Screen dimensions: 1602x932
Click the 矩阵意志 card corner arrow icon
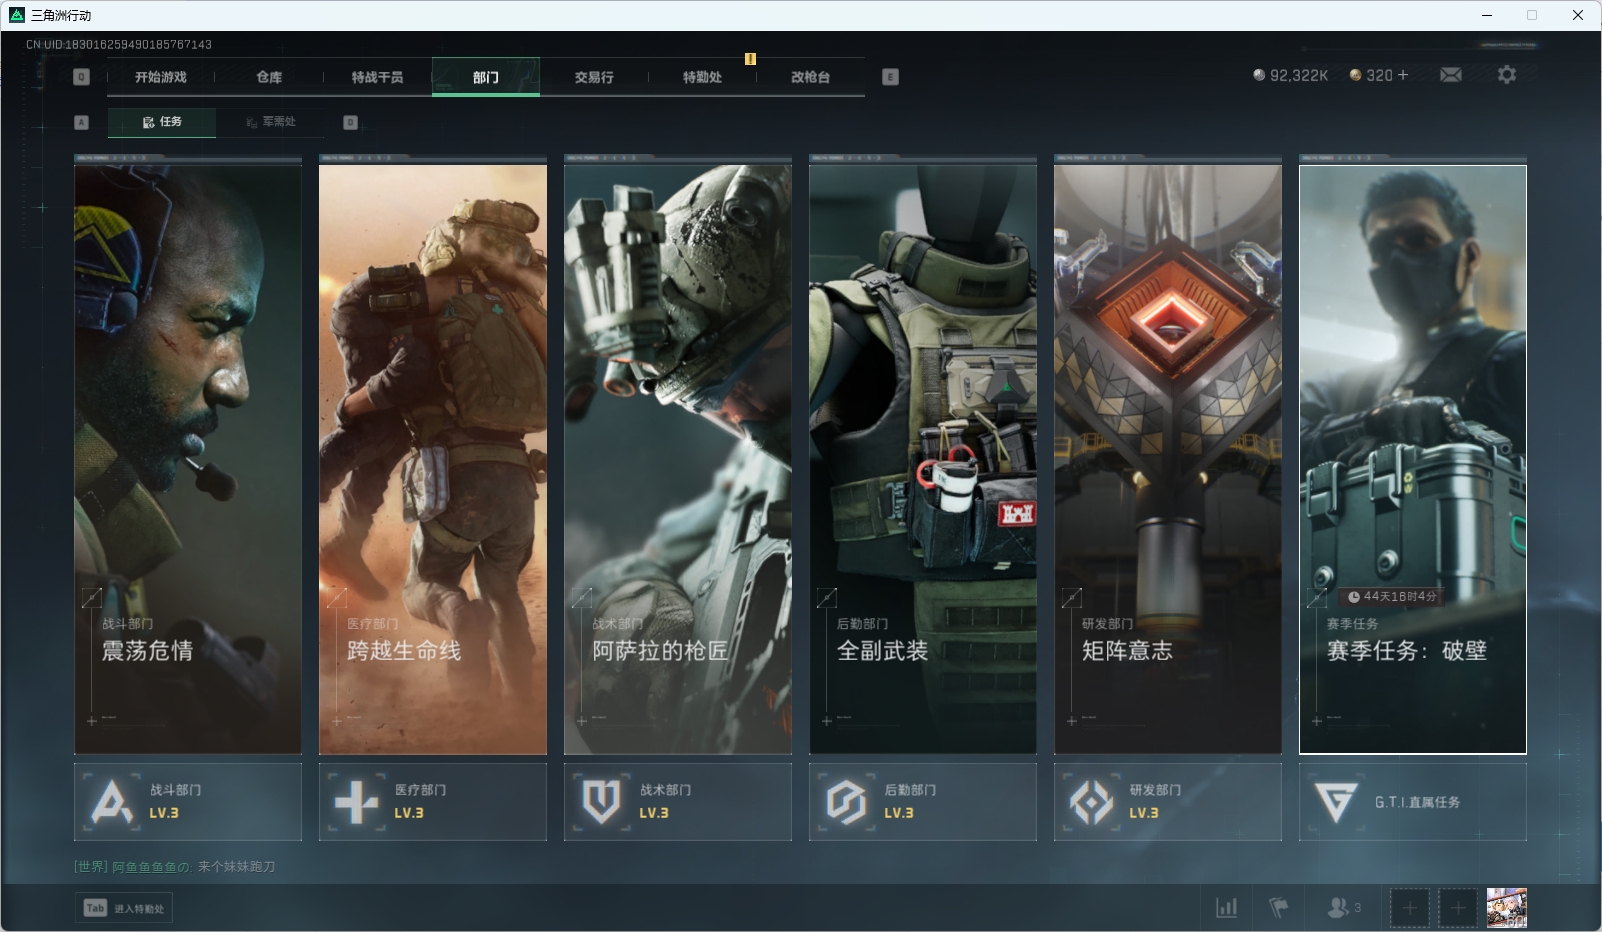click(1071, 598)
